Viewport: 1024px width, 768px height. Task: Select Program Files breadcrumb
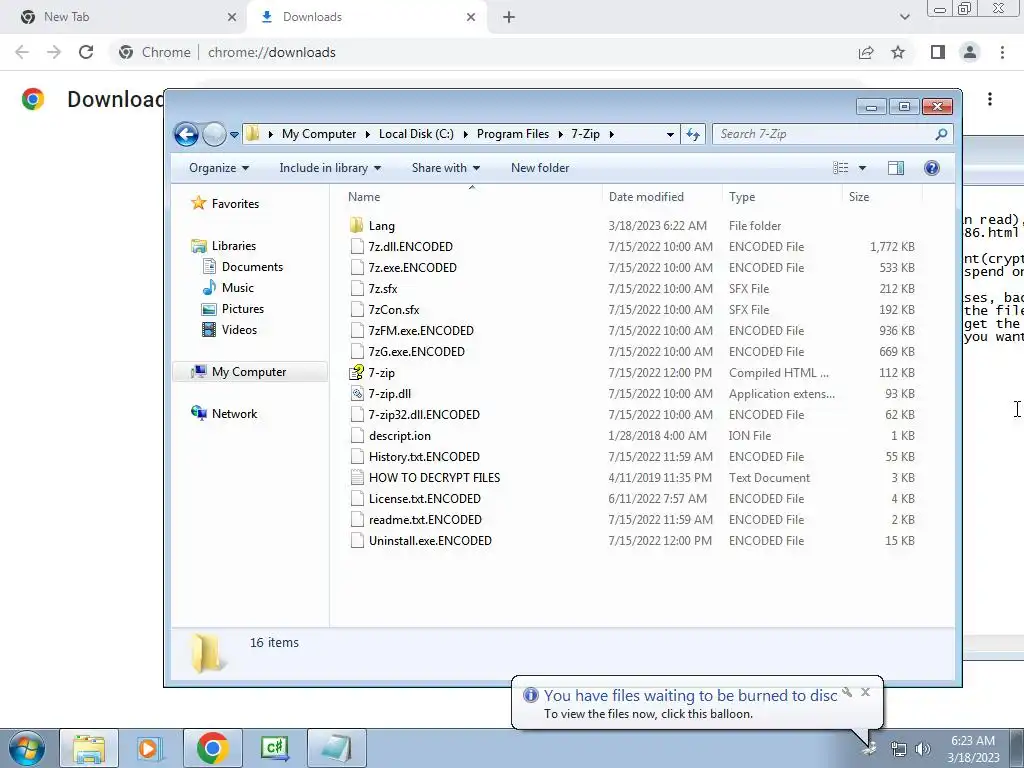point(513,134)
